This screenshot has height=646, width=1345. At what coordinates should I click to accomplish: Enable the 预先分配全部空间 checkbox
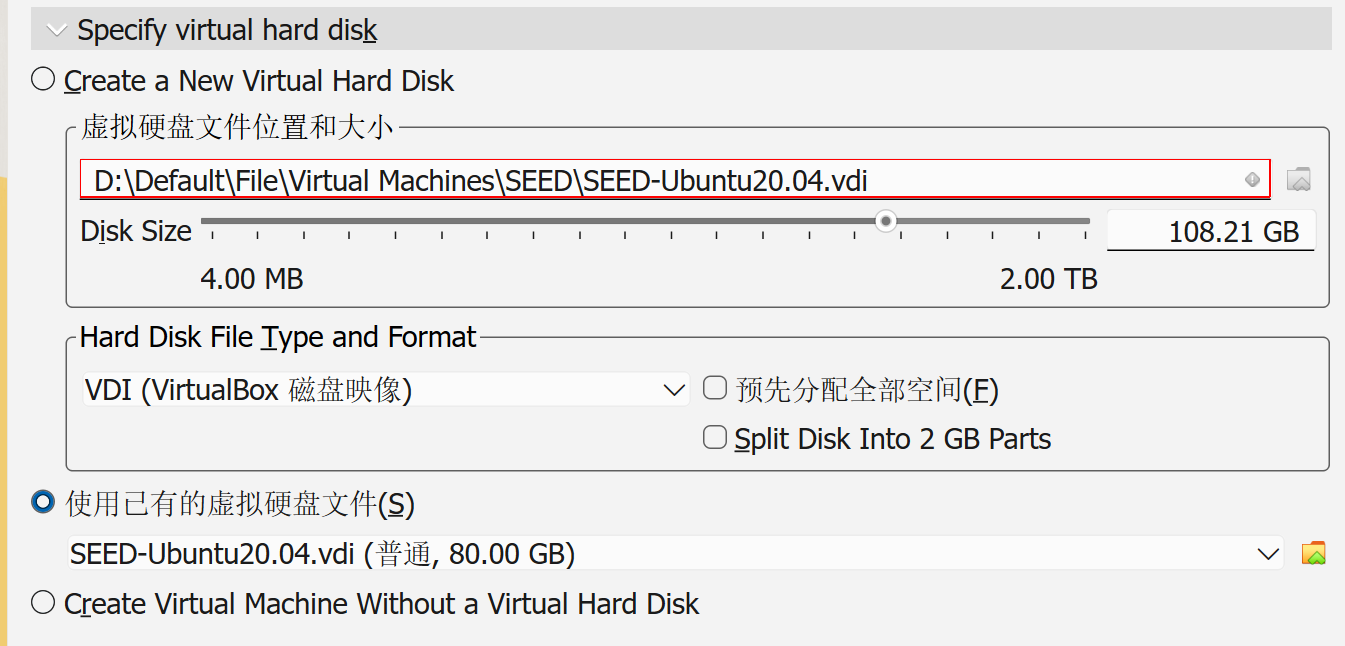pyautogui.click(x=715, y=388)
